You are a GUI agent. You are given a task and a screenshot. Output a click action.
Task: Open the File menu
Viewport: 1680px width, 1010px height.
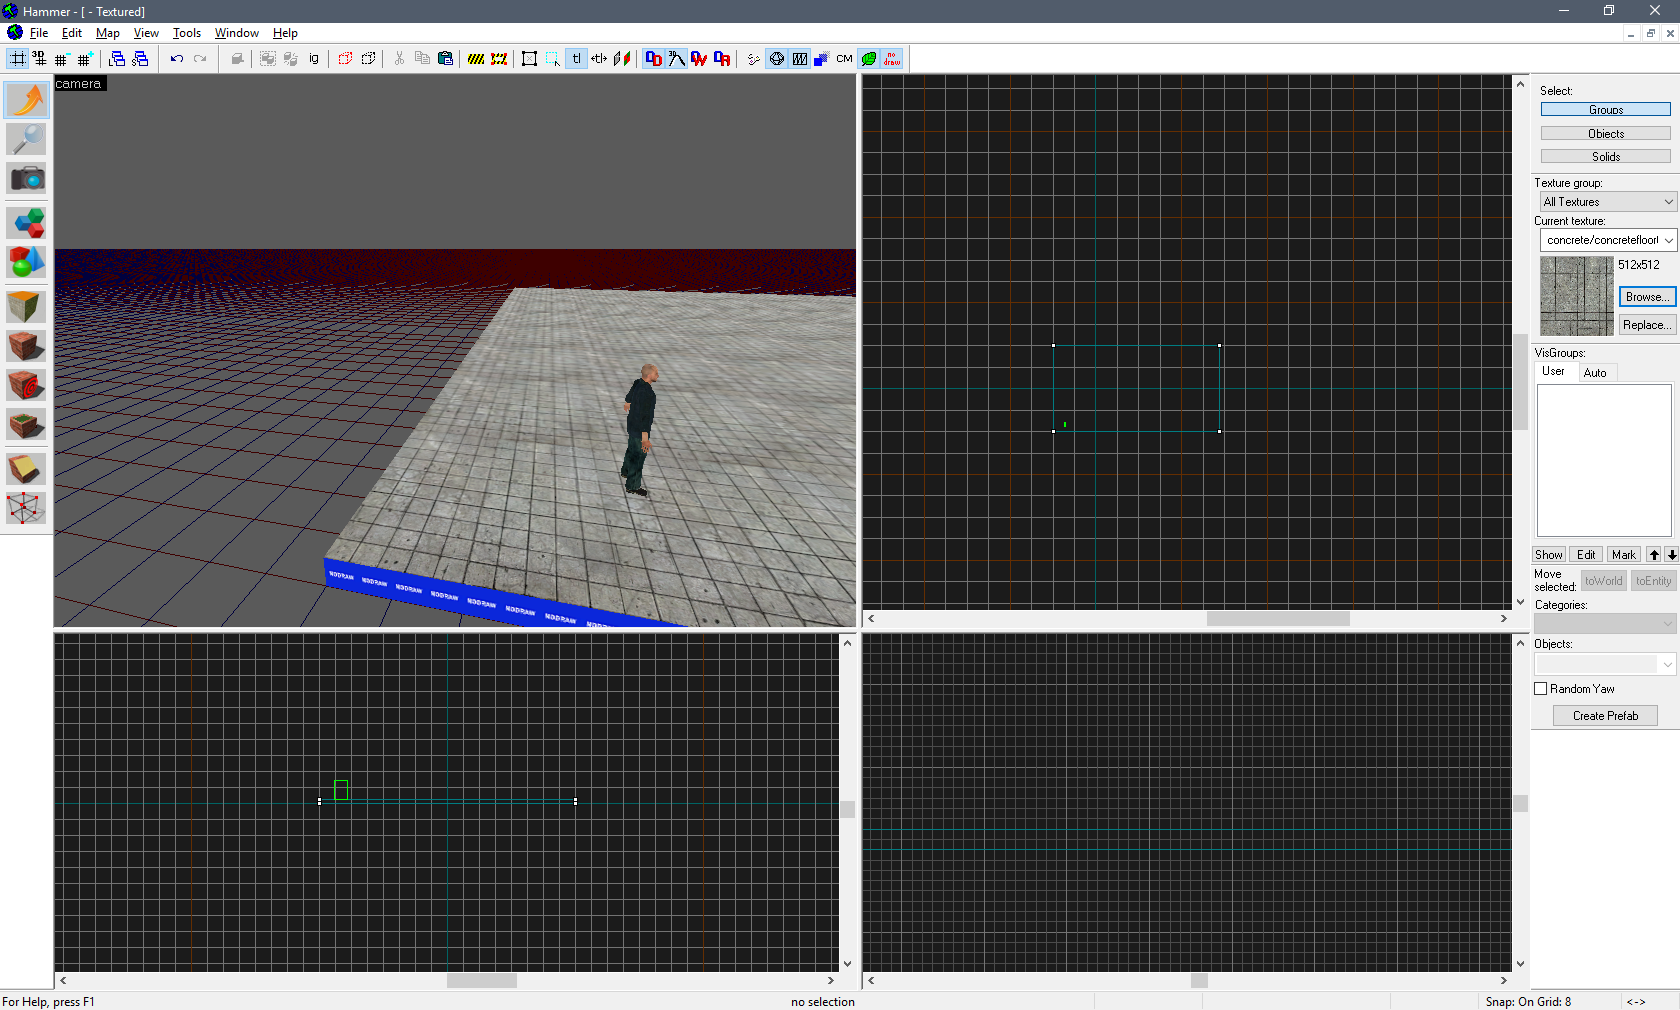click(x=39, y=33)
